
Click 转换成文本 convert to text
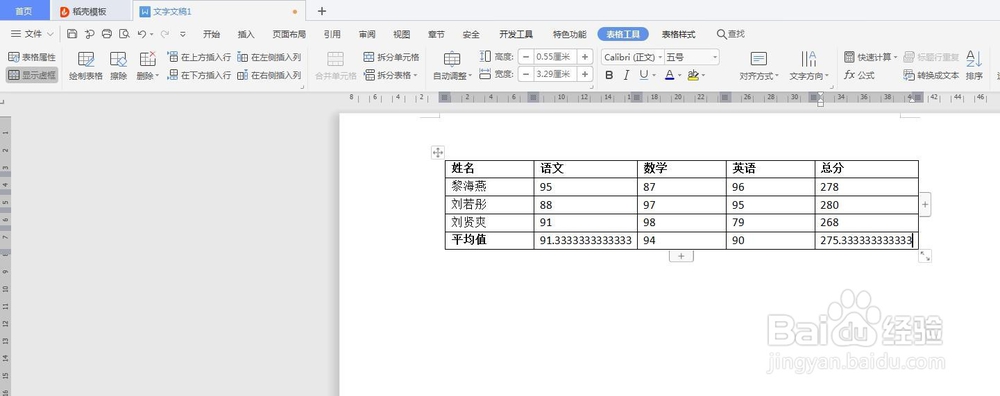932,75
